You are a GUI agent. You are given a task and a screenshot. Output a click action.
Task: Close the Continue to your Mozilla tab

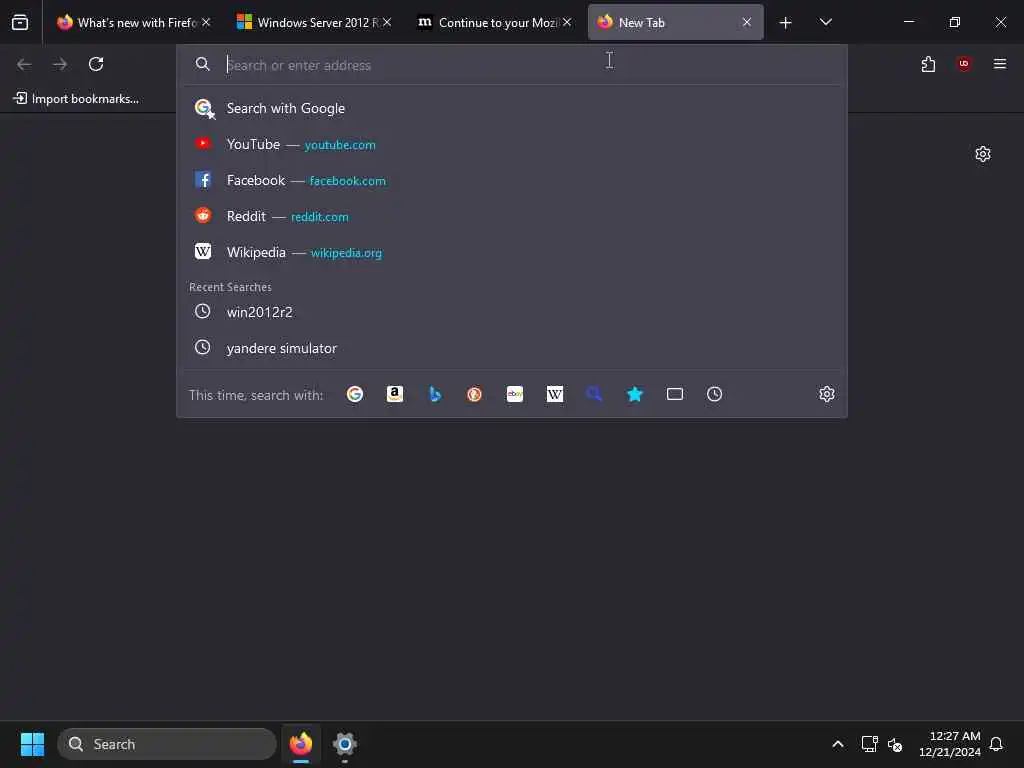(x=568, y=22)
